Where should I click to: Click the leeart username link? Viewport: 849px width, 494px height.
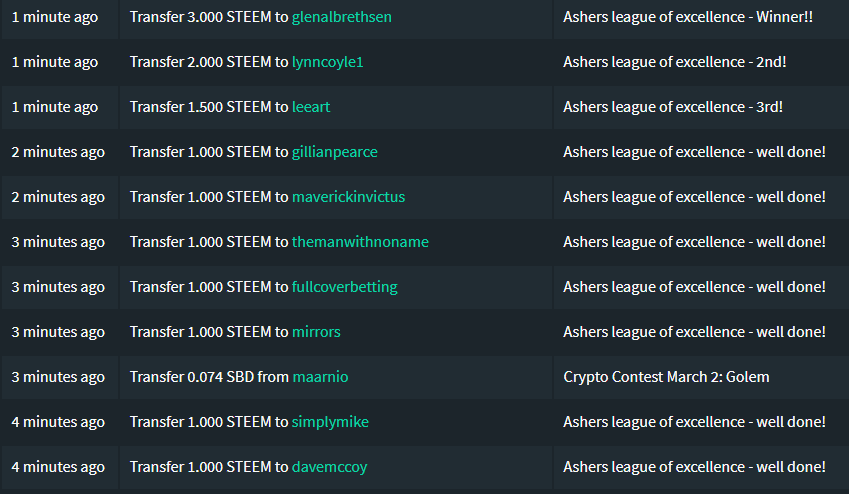coord(311,107)
